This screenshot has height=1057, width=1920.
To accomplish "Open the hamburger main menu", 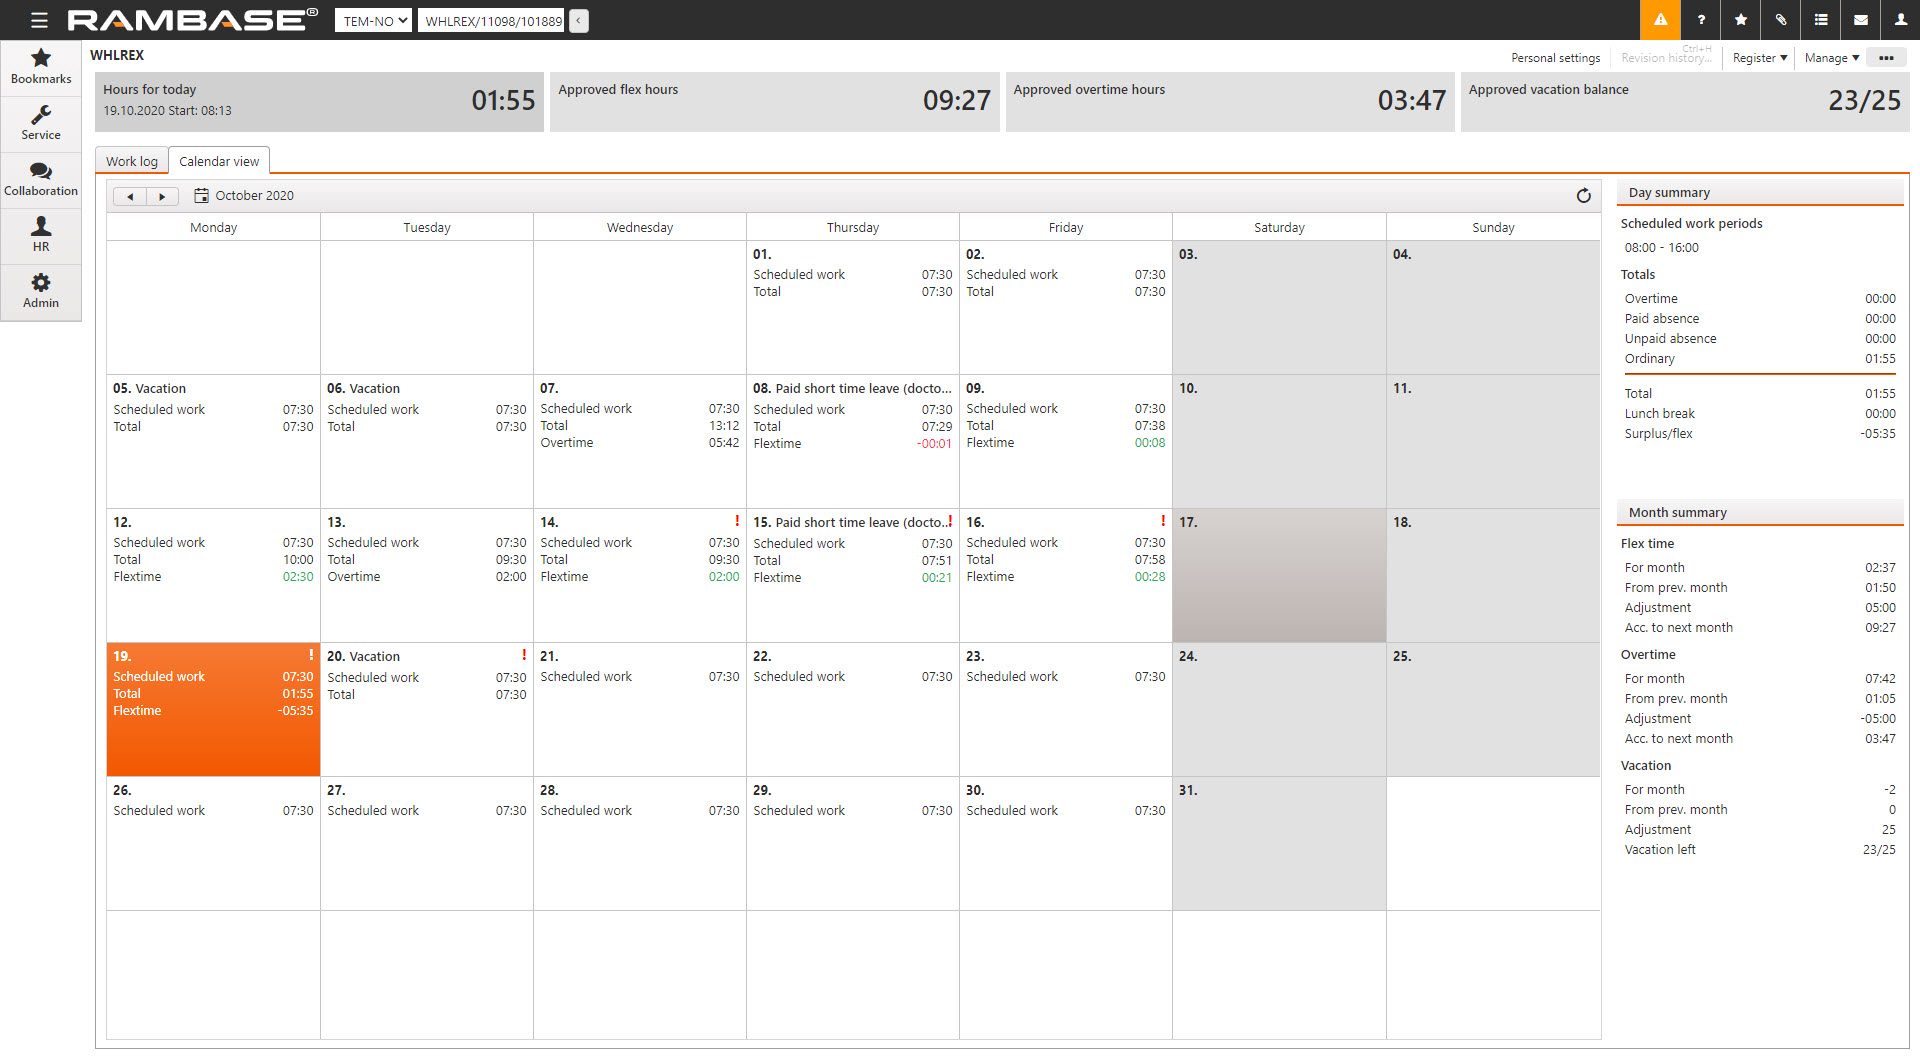I will pos(39,20).
